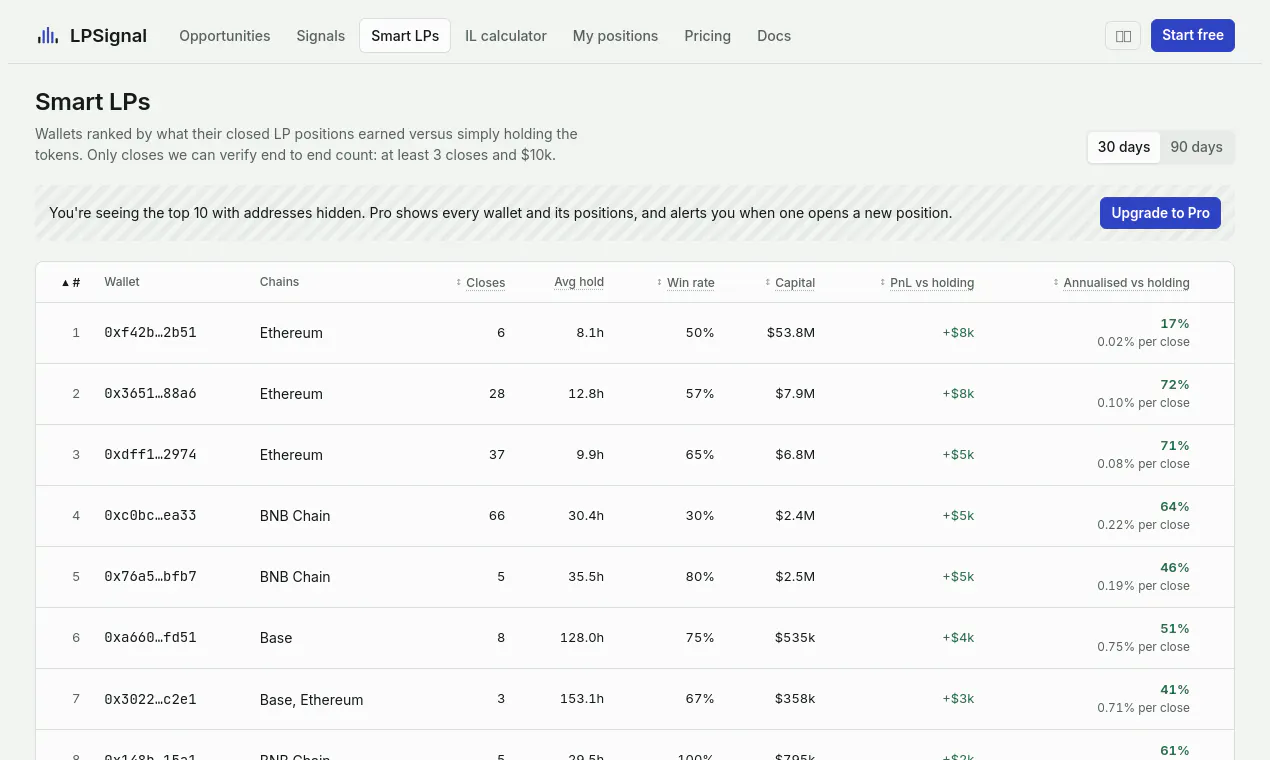The image size is (1270, 760).
Task: Click the 66 closes cell
Action: (497, 516)
